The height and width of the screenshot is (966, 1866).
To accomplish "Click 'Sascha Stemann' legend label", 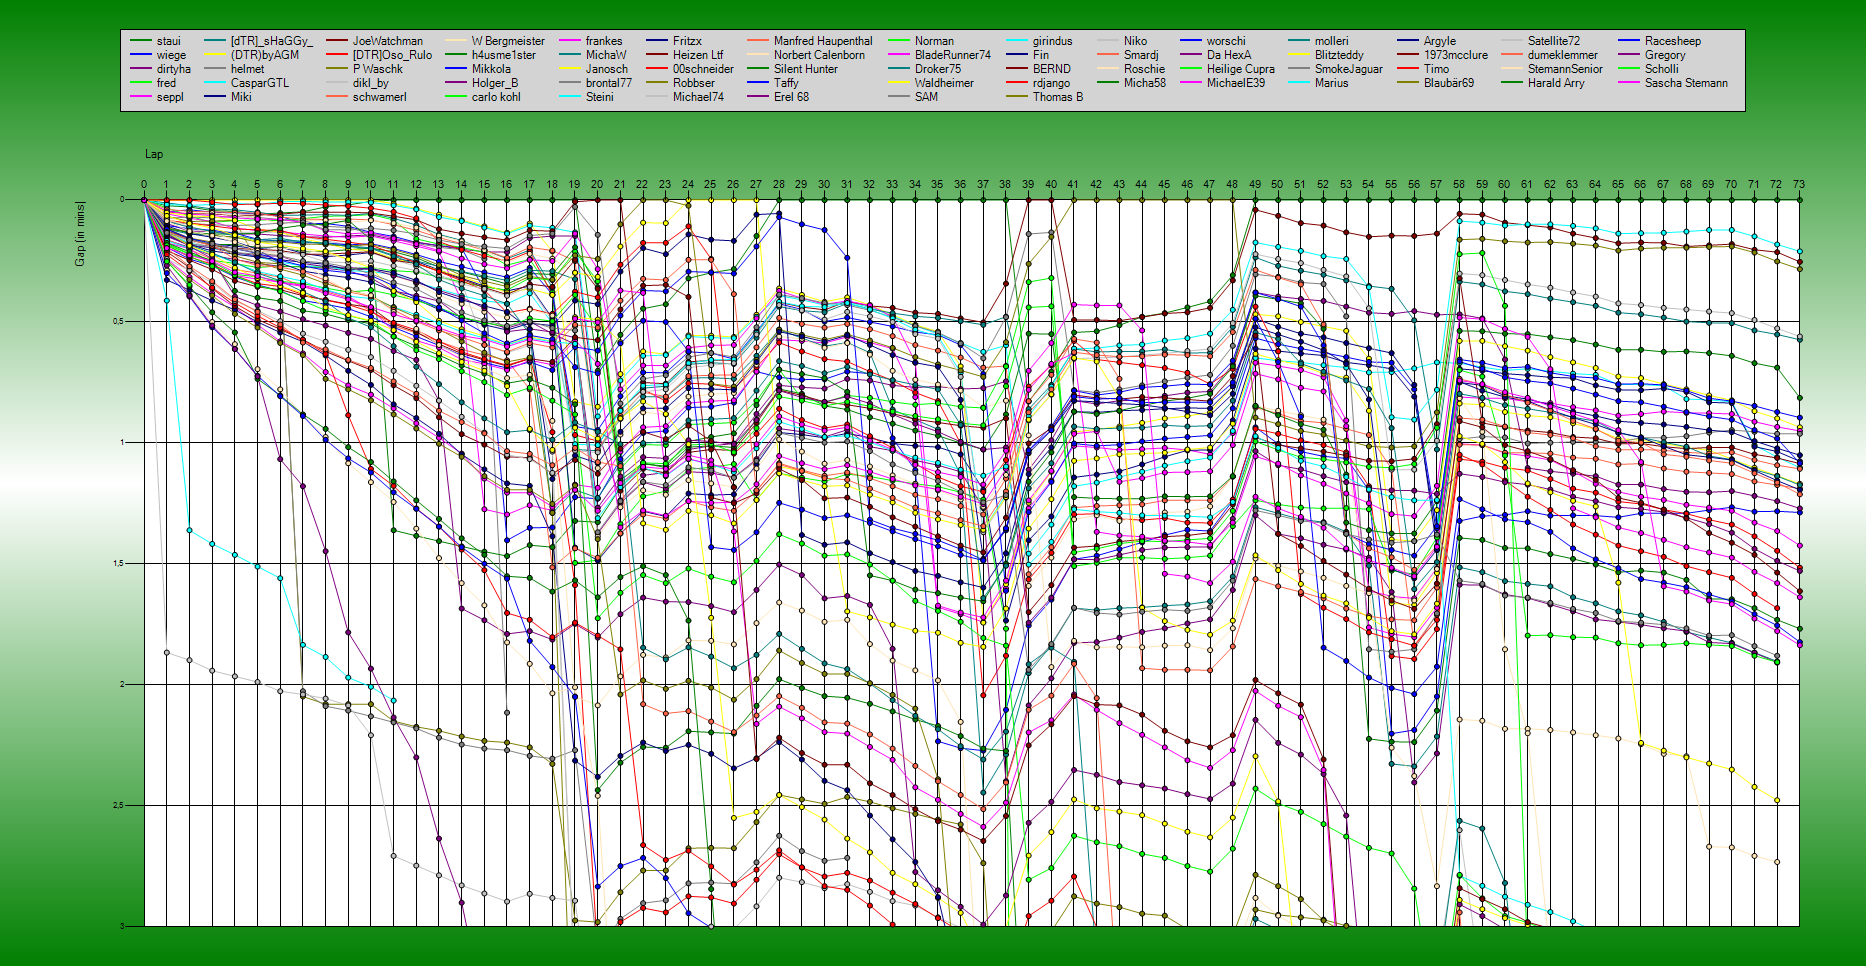I will (1673, 83).
